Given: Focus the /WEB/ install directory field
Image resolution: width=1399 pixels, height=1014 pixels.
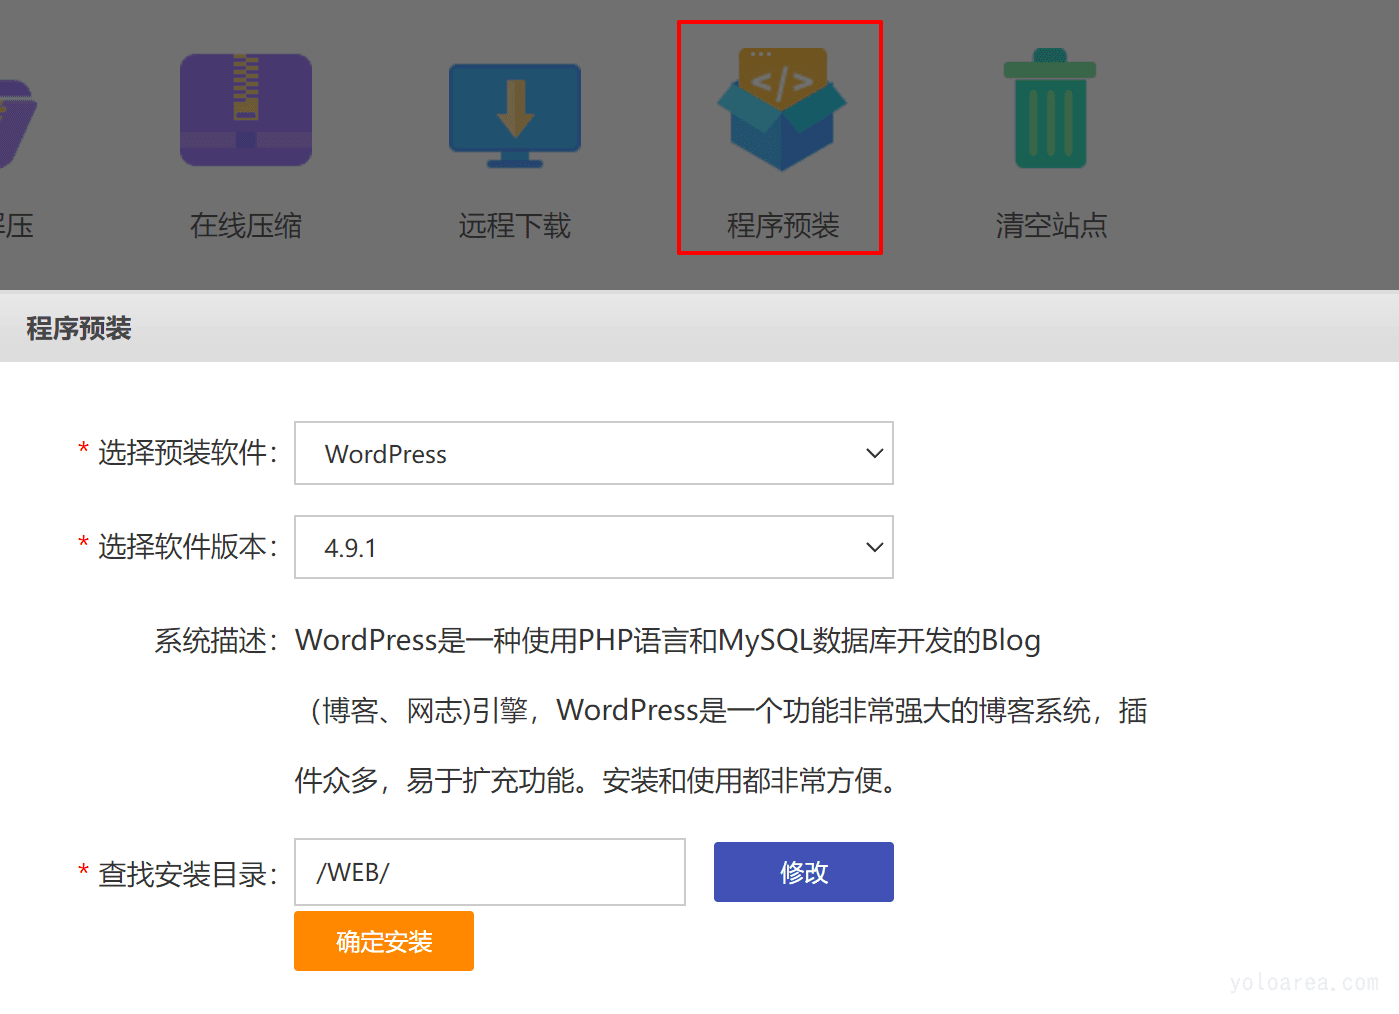Looking at the screenshot, I should click(490, 872).
